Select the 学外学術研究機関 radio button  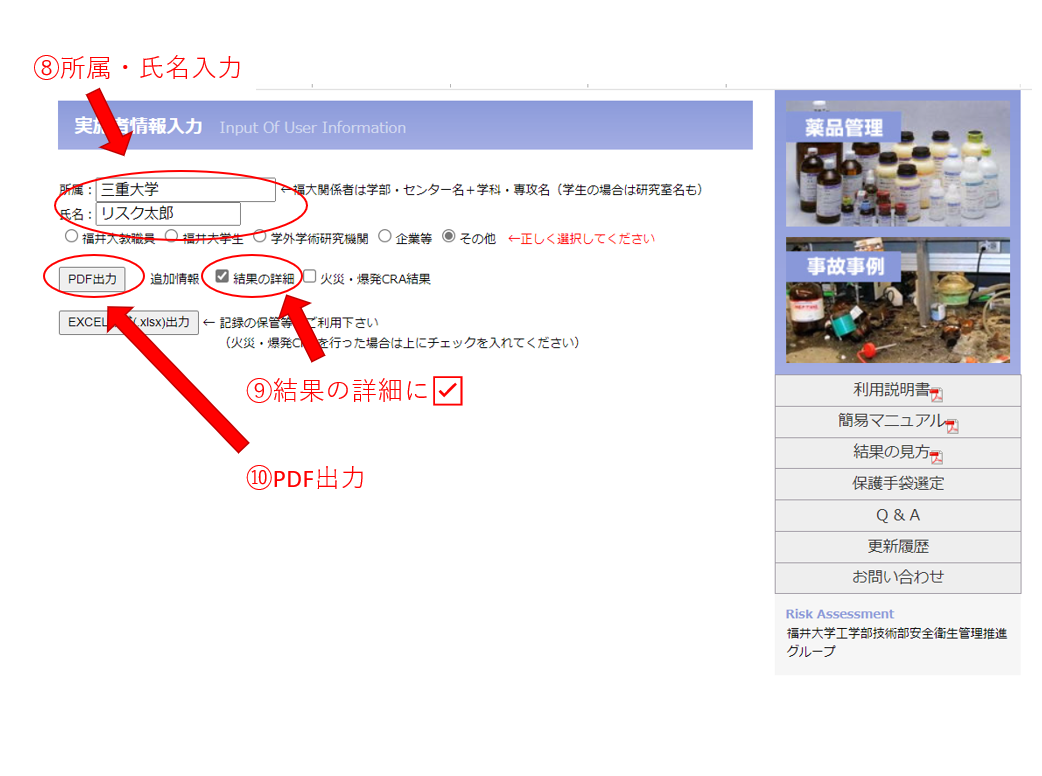260,236
